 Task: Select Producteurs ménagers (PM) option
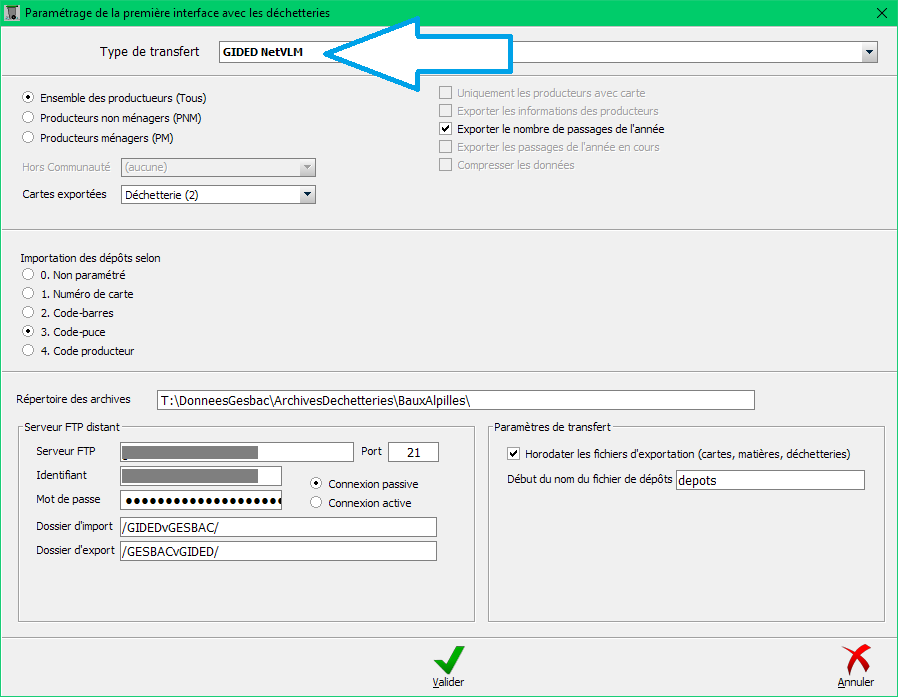(28, 137)
